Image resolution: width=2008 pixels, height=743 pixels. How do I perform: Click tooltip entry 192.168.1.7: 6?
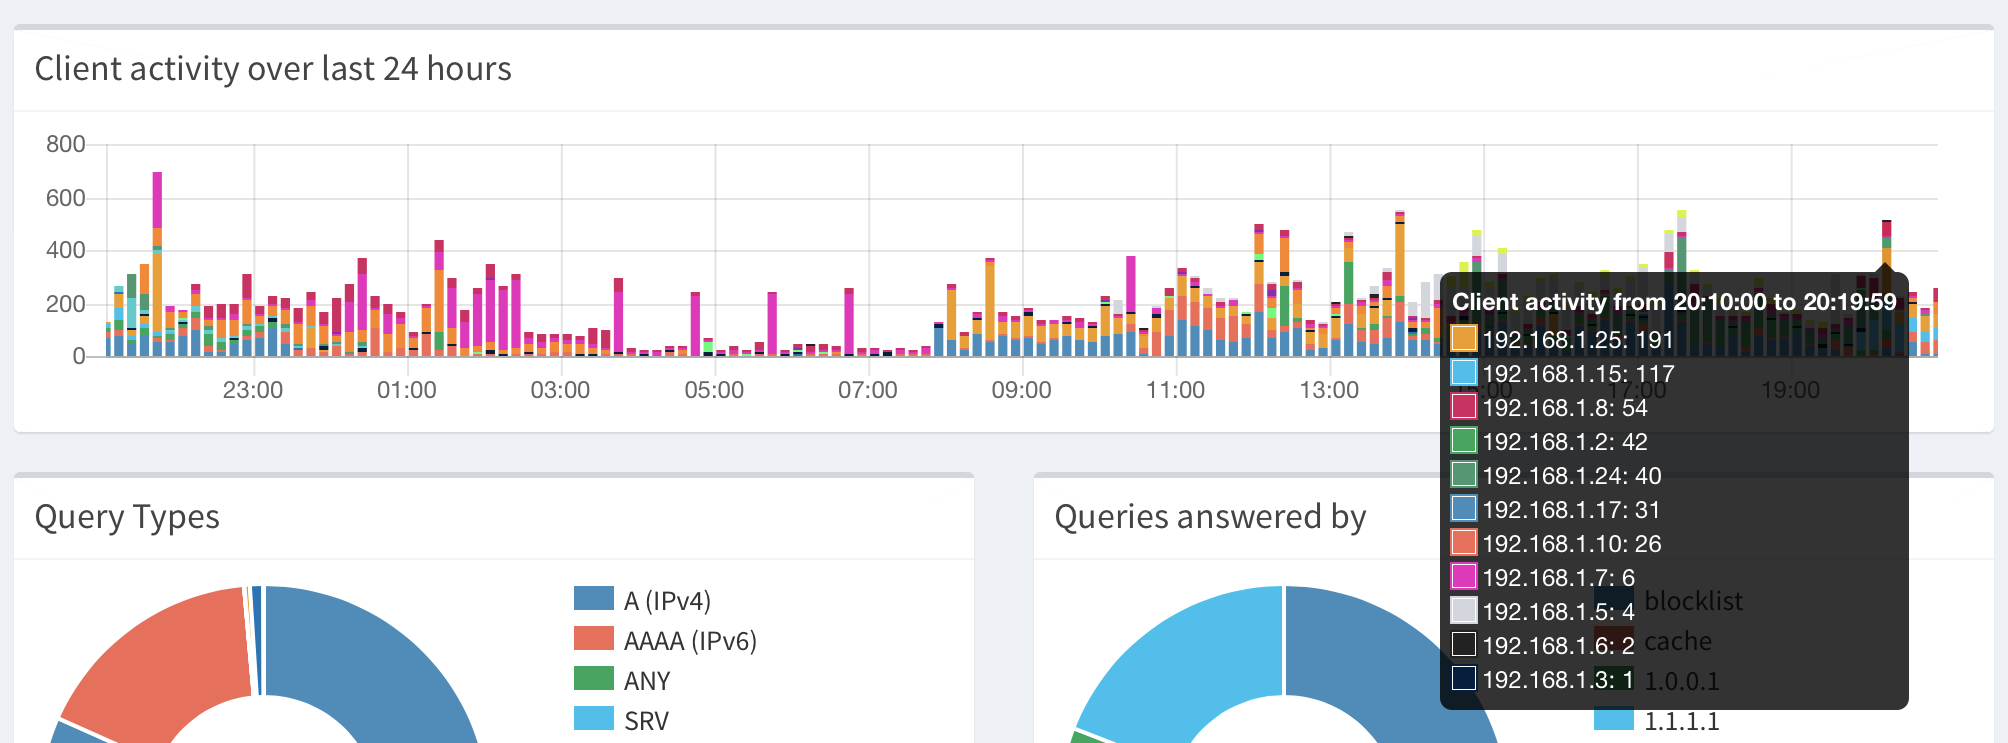1558,578
